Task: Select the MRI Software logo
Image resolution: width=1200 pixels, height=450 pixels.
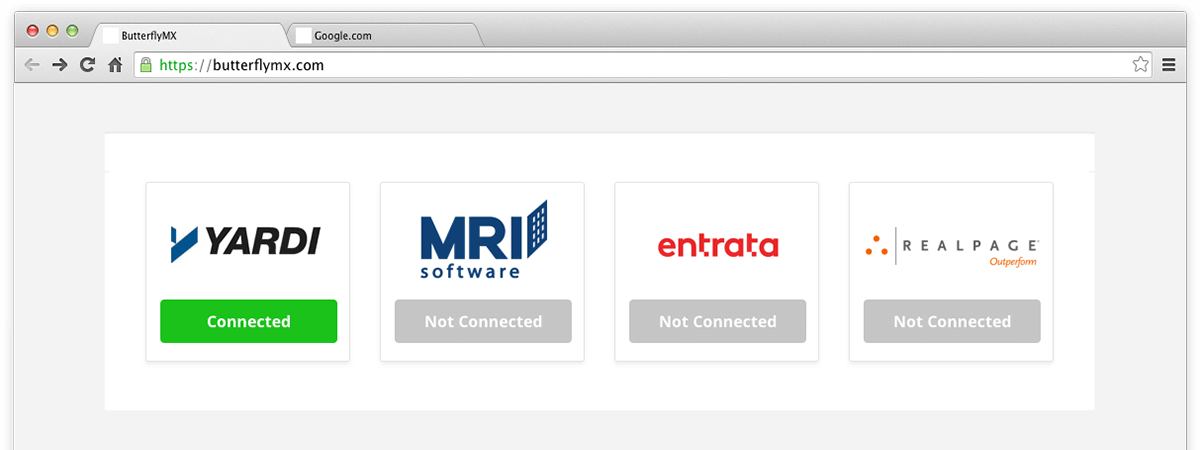Action: [x=484, y=240]
